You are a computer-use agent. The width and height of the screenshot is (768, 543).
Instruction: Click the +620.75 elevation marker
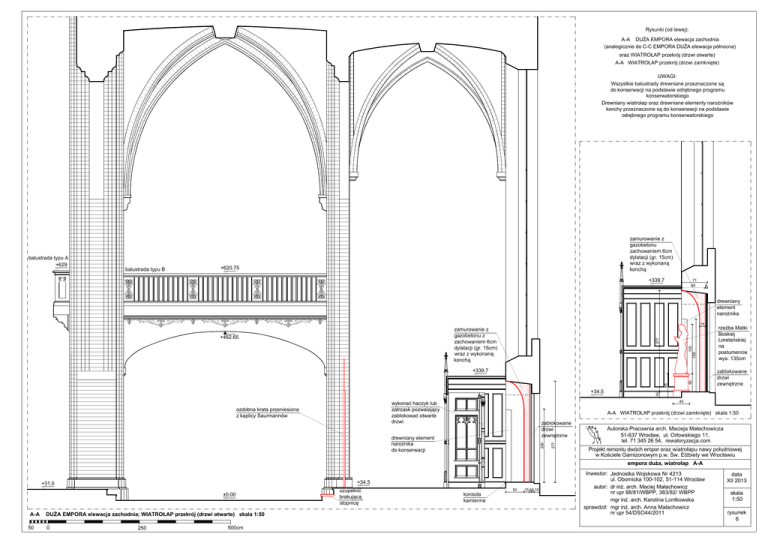228,268
